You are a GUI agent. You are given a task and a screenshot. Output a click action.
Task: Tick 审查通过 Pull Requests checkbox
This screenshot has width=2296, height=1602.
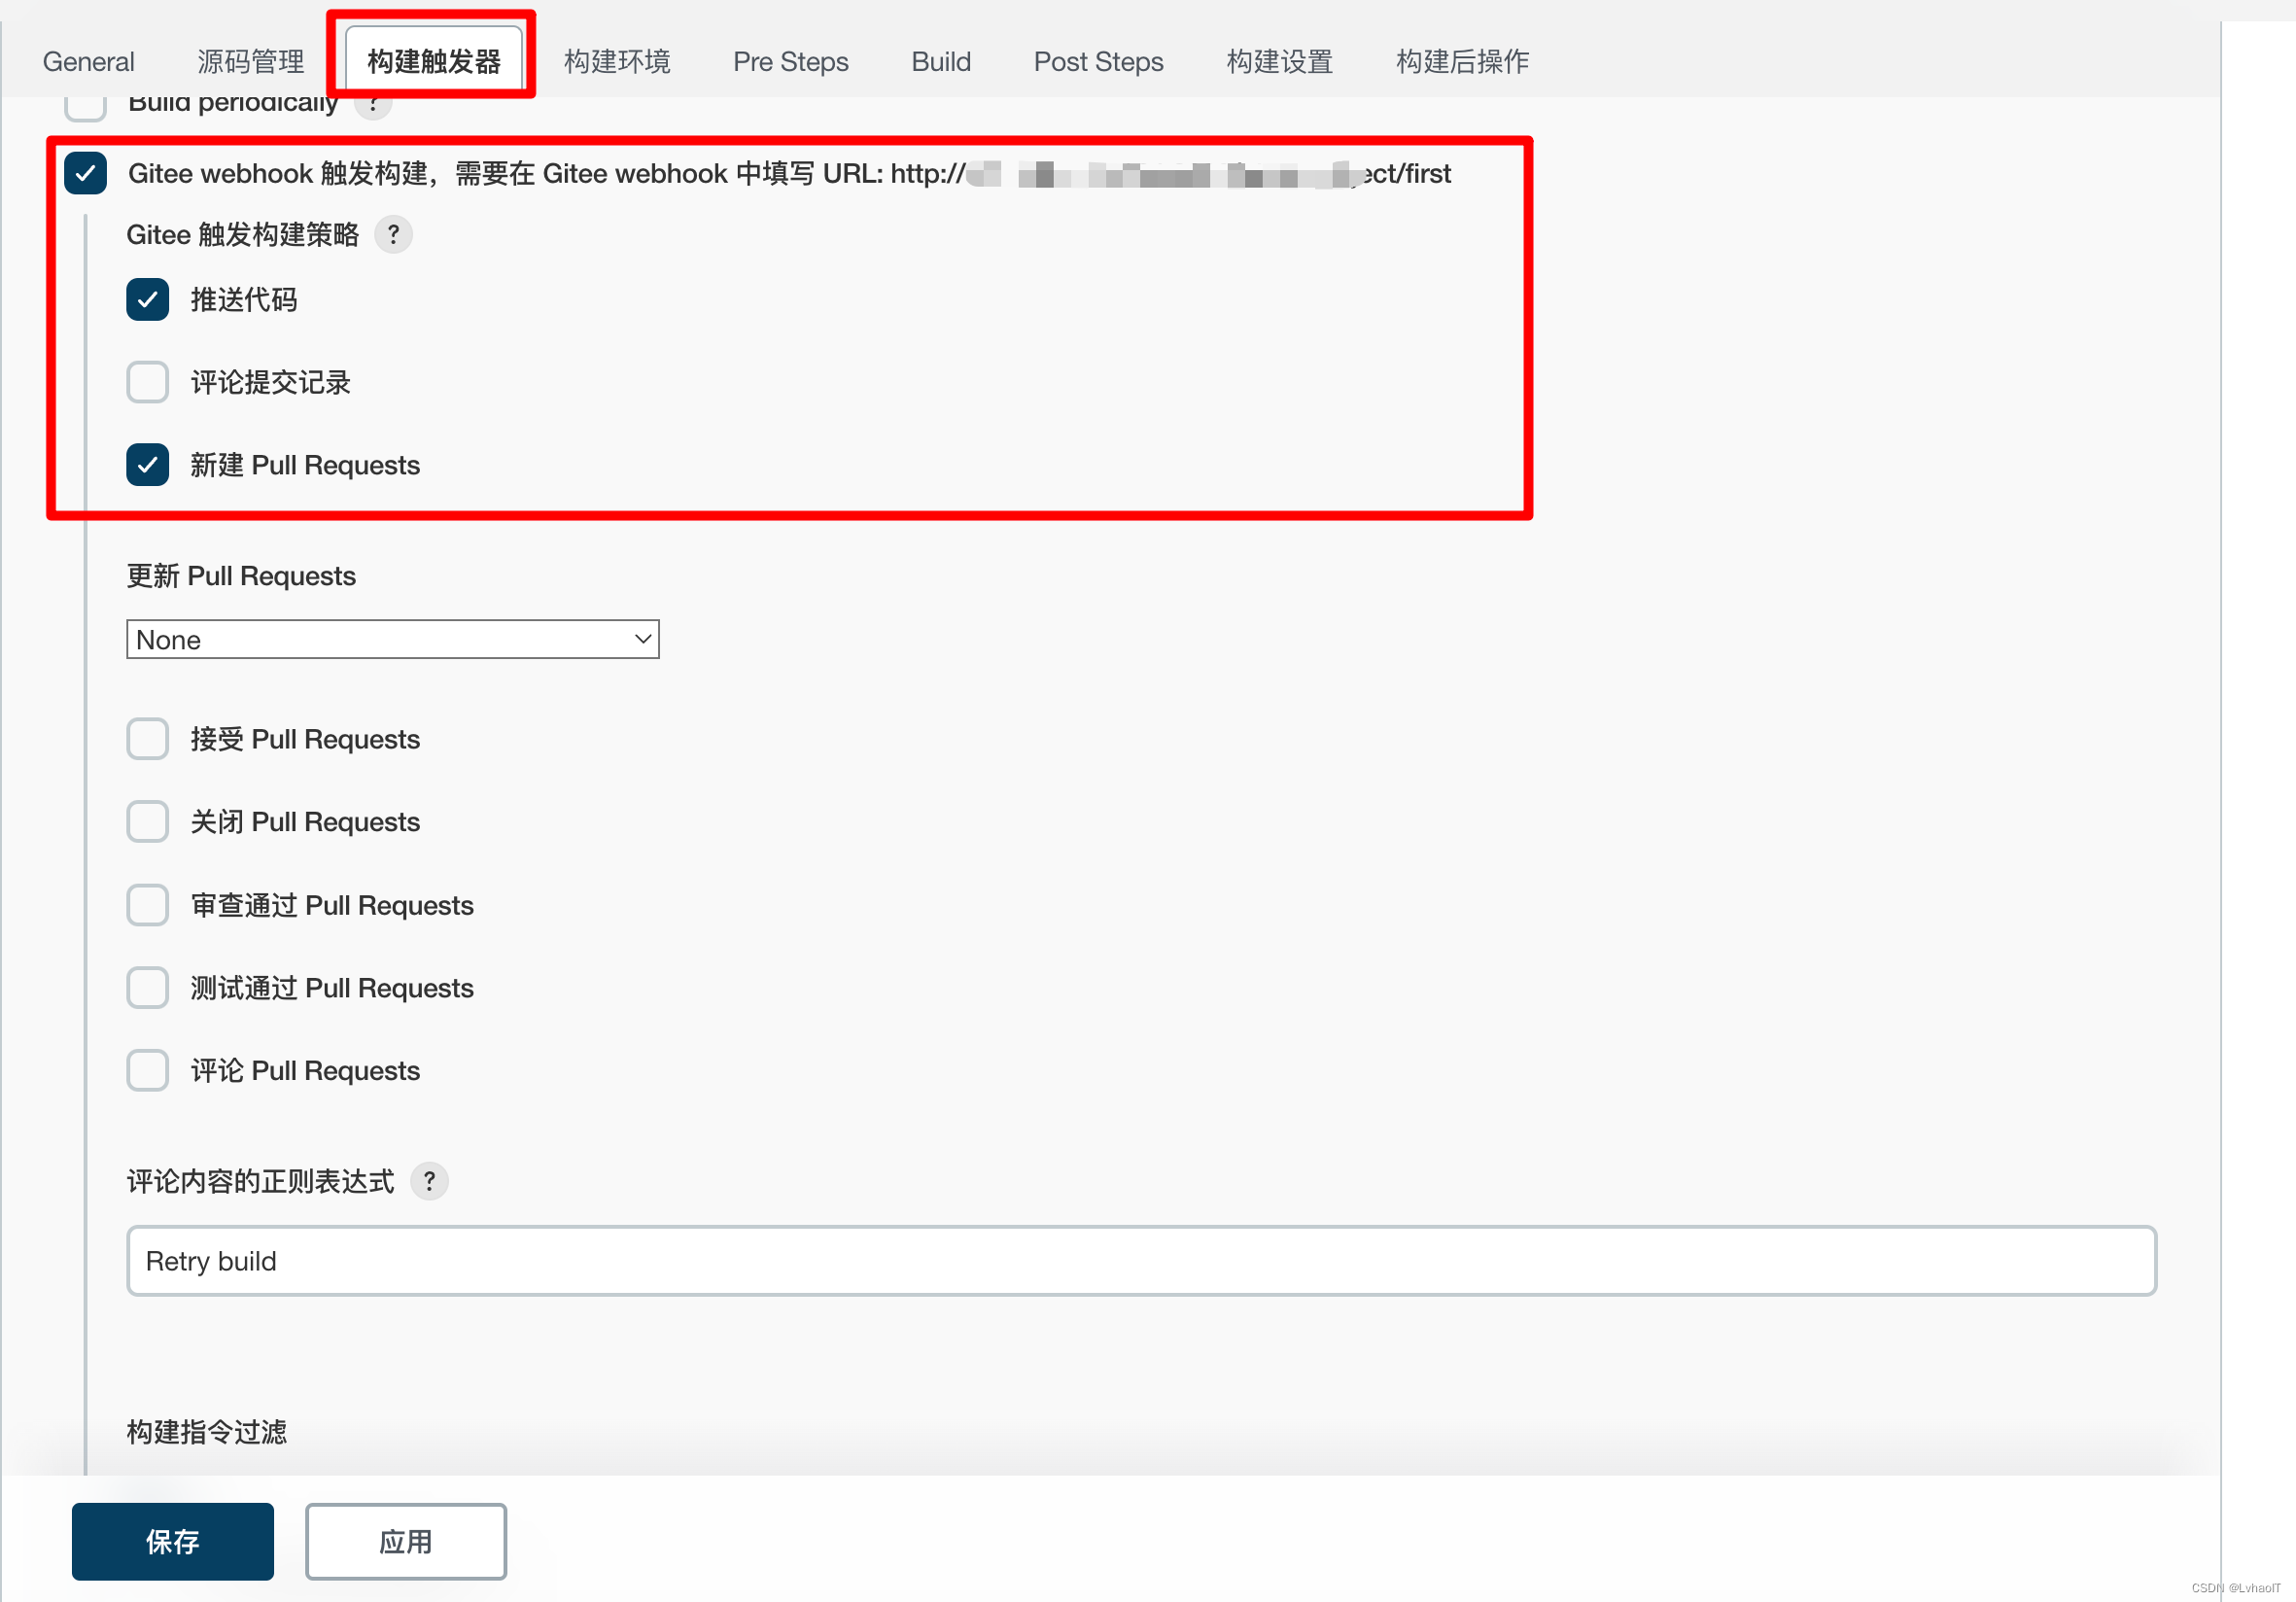(x=147, y=905)
